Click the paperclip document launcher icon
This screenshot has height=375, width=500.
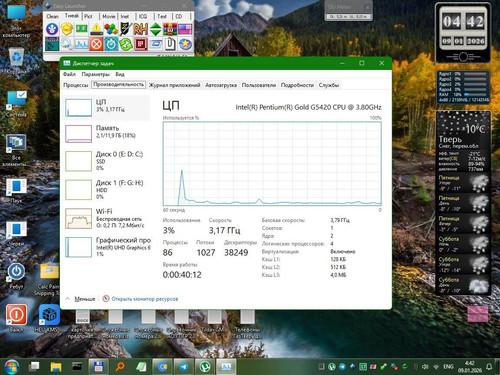pyautogui.click(x=170, y=44)
